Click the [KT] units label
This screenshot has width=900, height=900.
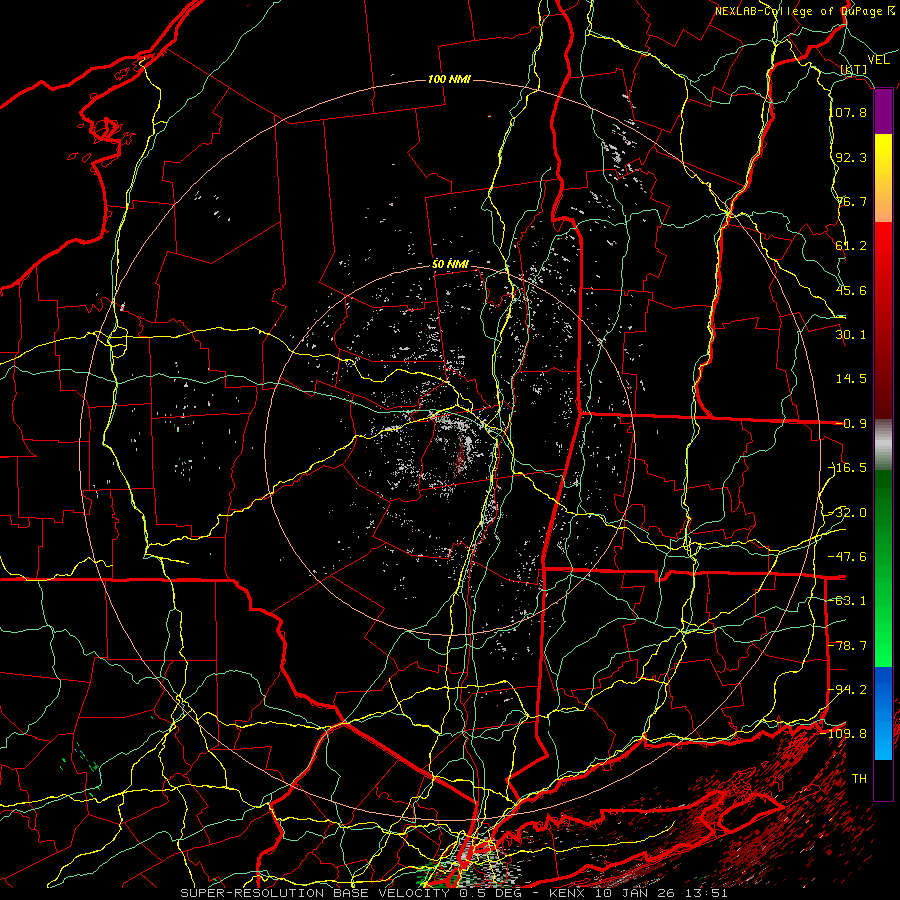[x=854, y=69]
